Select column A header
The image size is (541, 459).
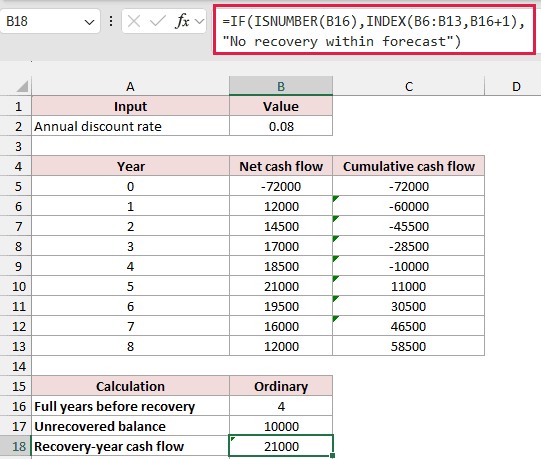point(130,86)
